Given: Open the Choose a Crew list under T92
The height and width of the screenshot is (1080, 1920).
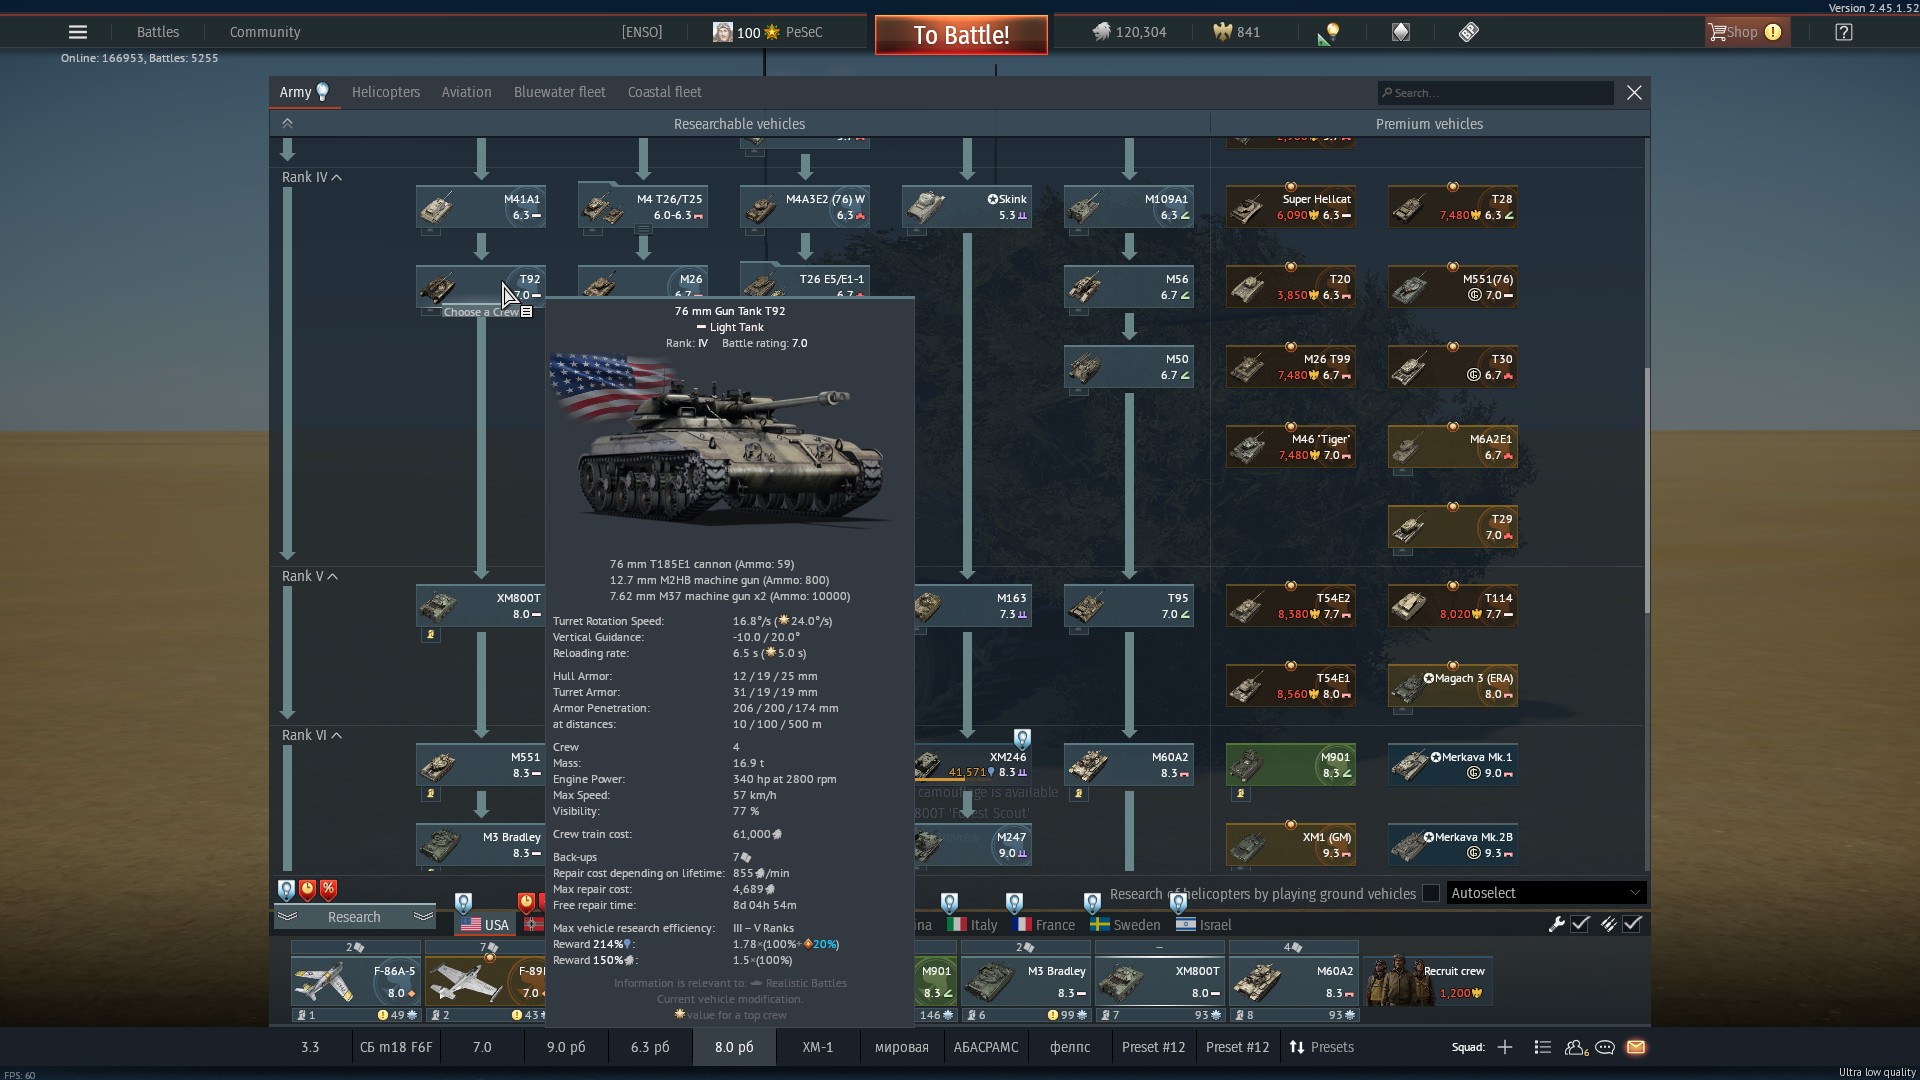Looking at the screenshot, I should coord(488,312).
